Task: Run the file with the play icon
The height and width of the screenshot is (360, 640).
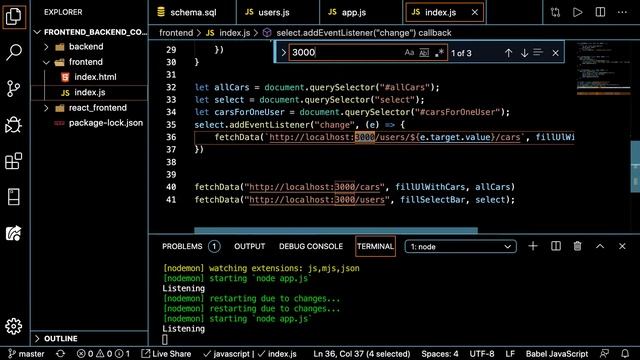Action: tap(578, 12)
